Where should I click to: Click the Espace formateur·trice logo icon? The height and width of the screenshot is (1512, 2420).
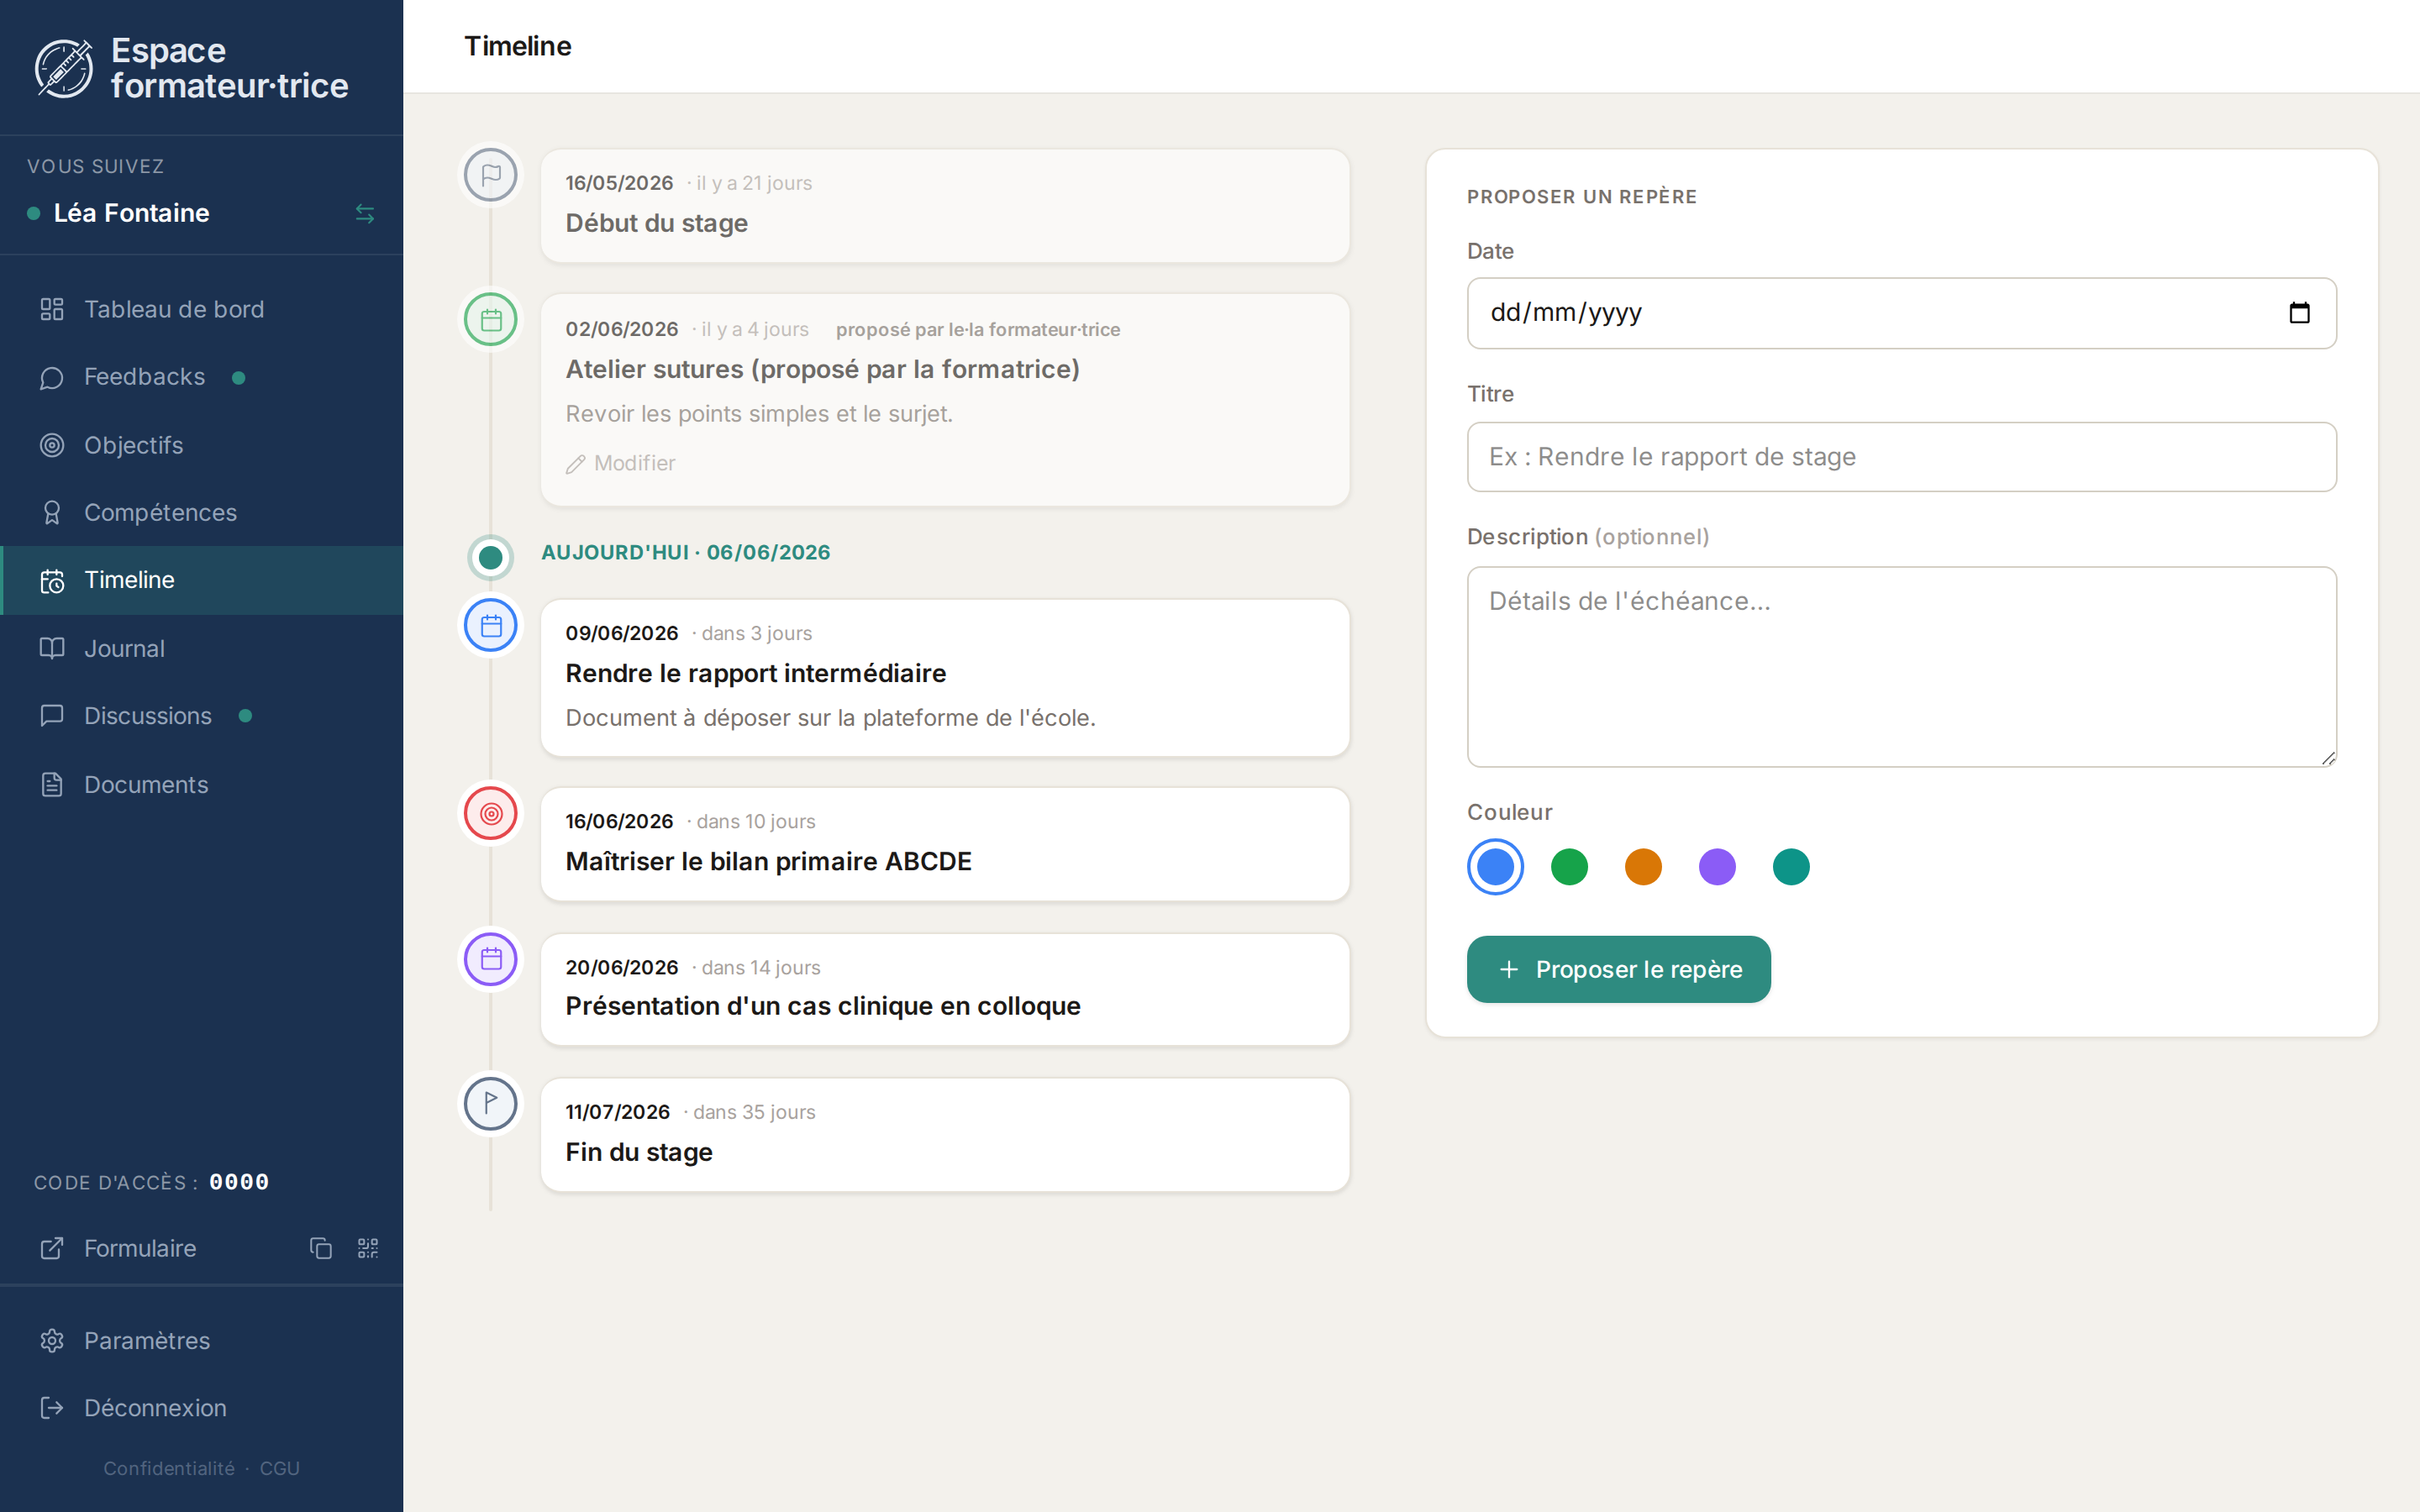pyautogui.click(x=64, y=68)
